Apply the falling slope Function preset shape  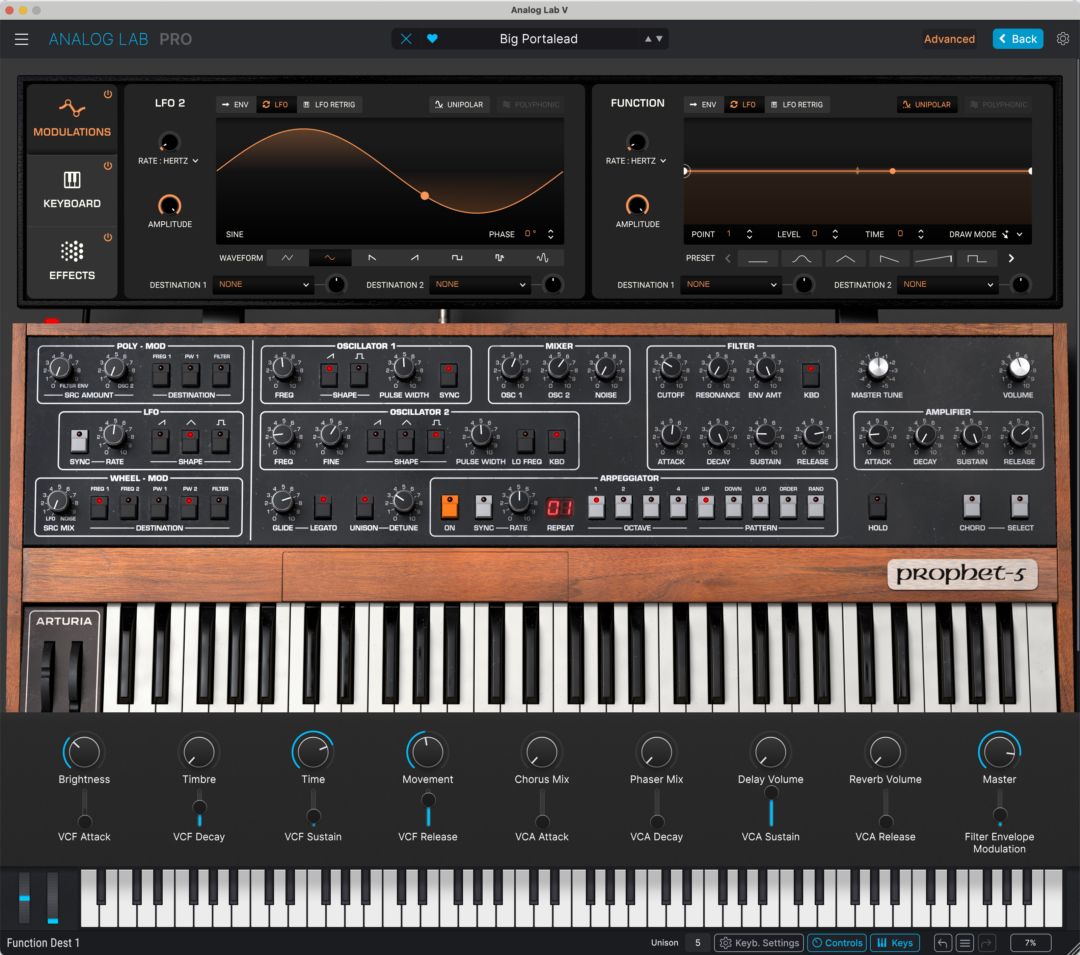pos(889,259)
